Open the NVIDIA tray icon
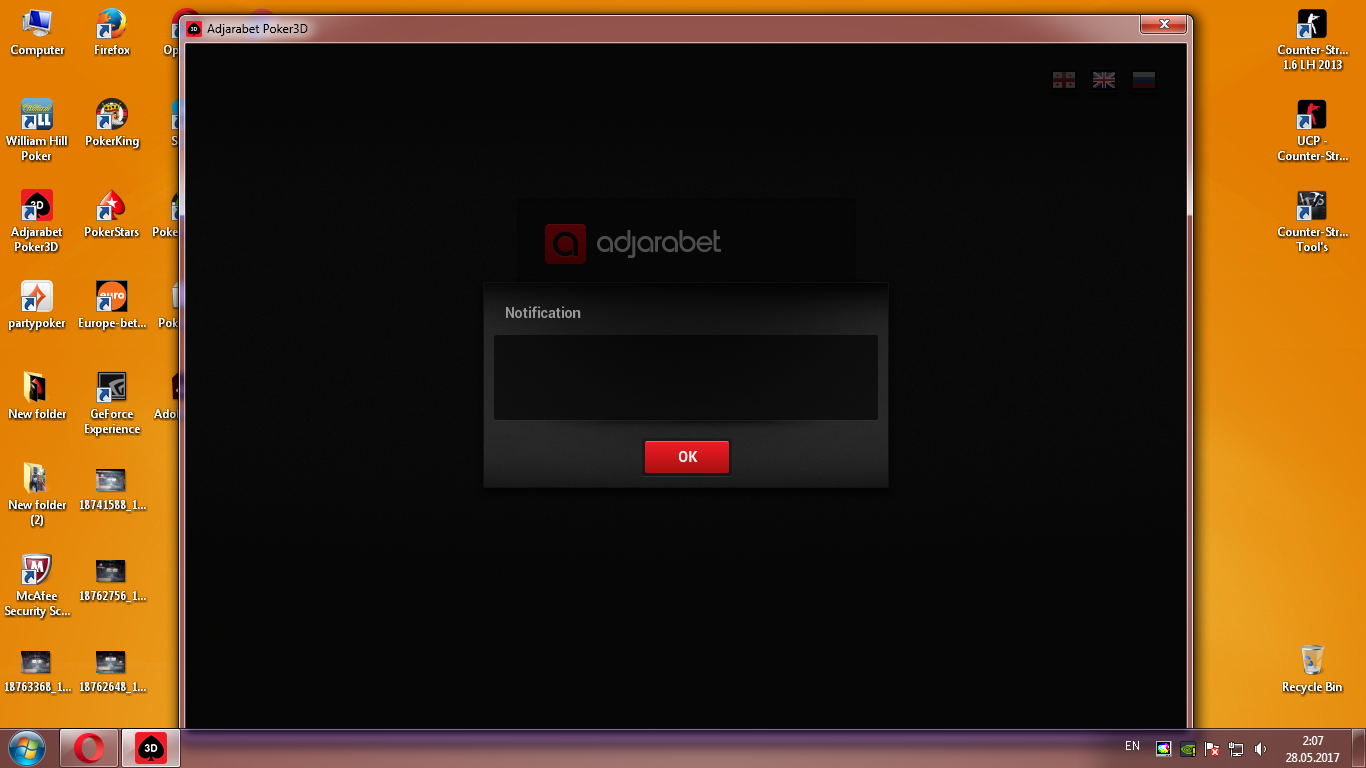The height and width of the screenshot is (768, 1366). point(1187,748)
